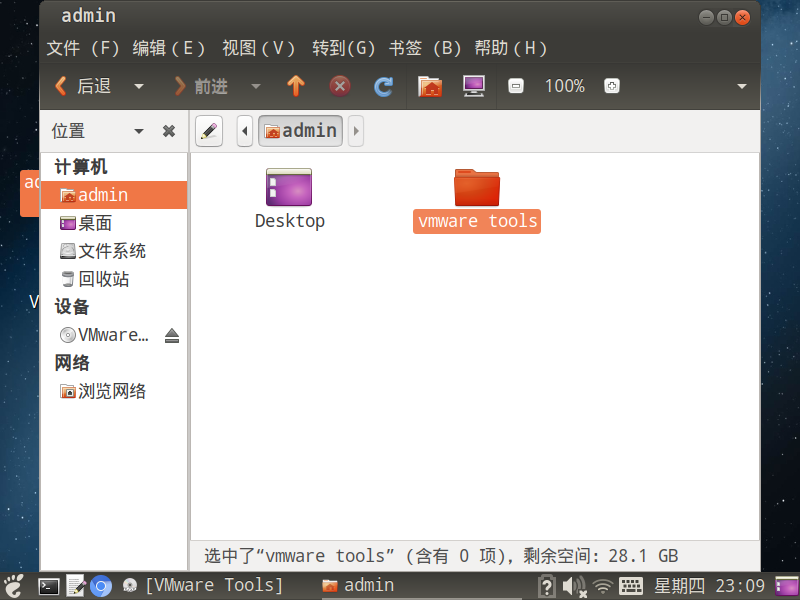Click the muted volume tray icon
This screenshot has width=800, height=600.
[575, 586]
